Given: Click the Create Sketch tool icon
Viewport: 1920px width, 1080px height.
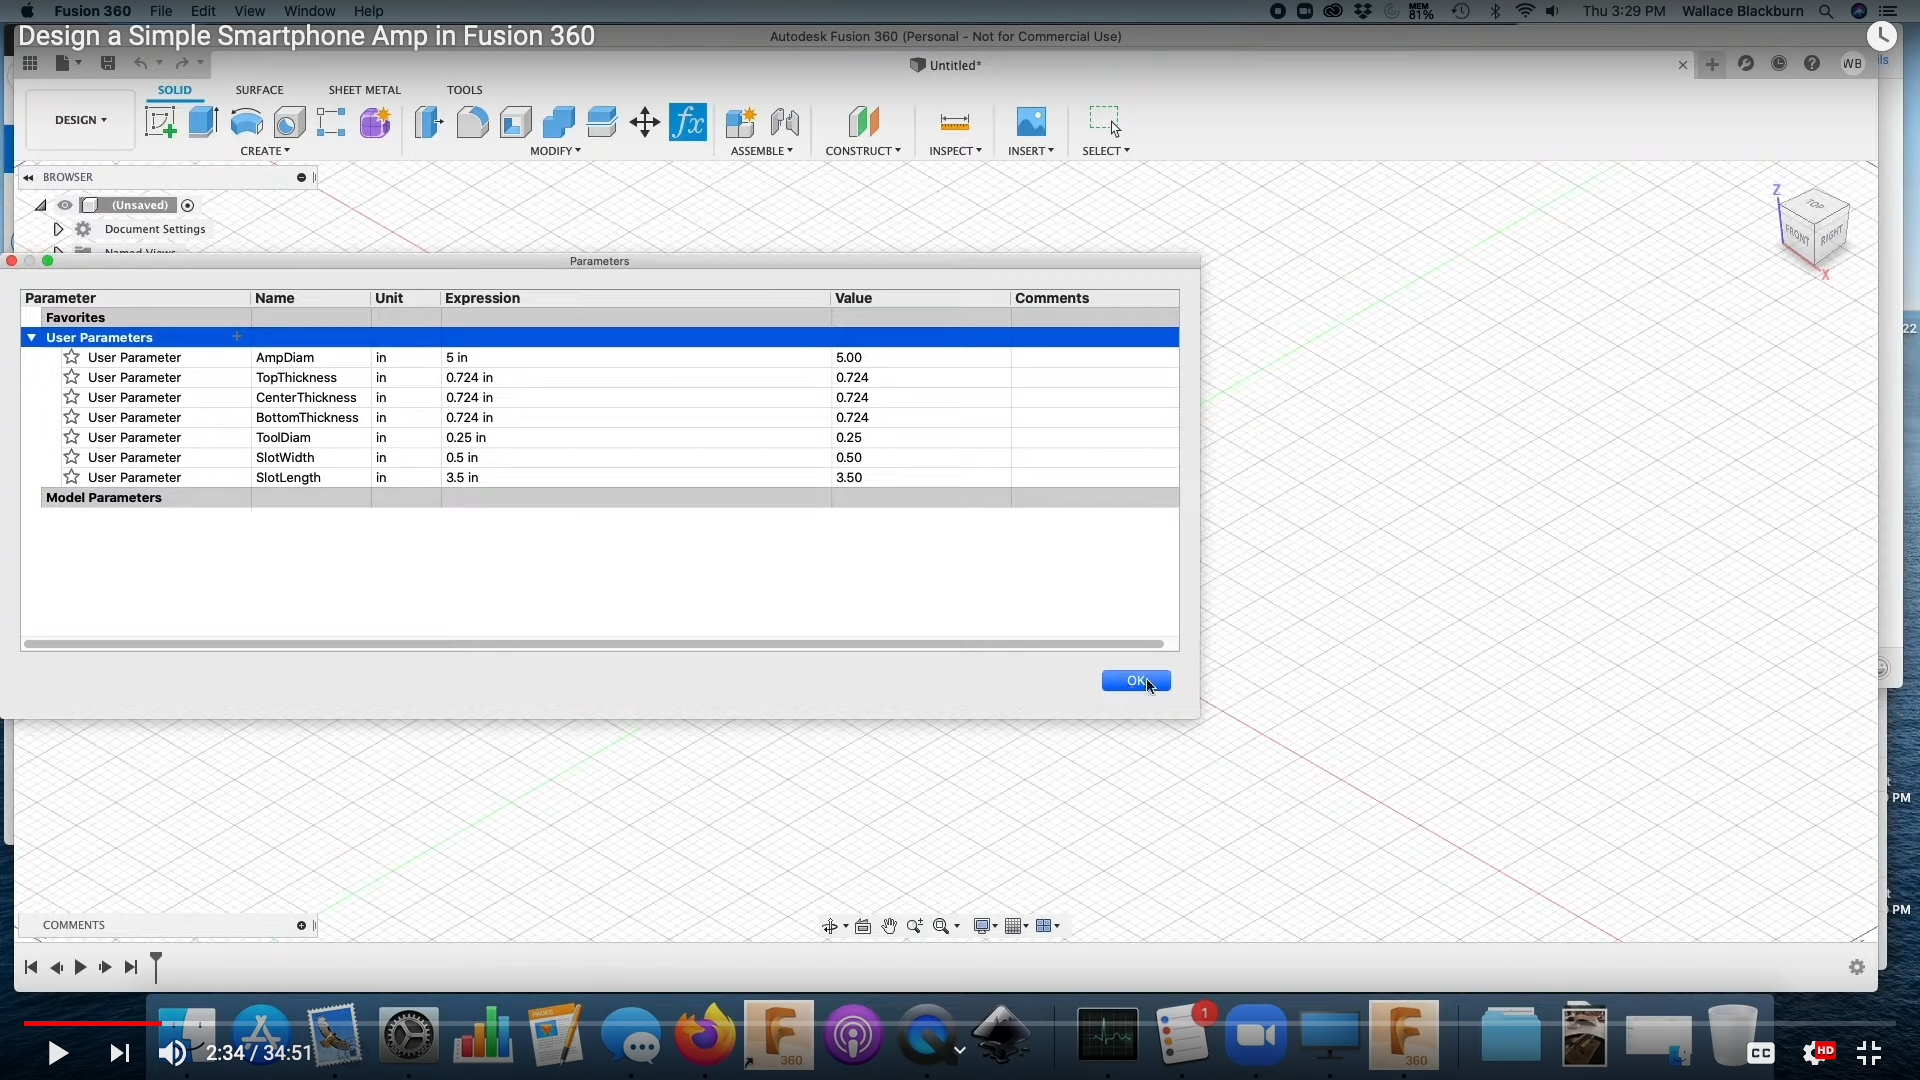Looking at the screenshot, I should (160, 122).
